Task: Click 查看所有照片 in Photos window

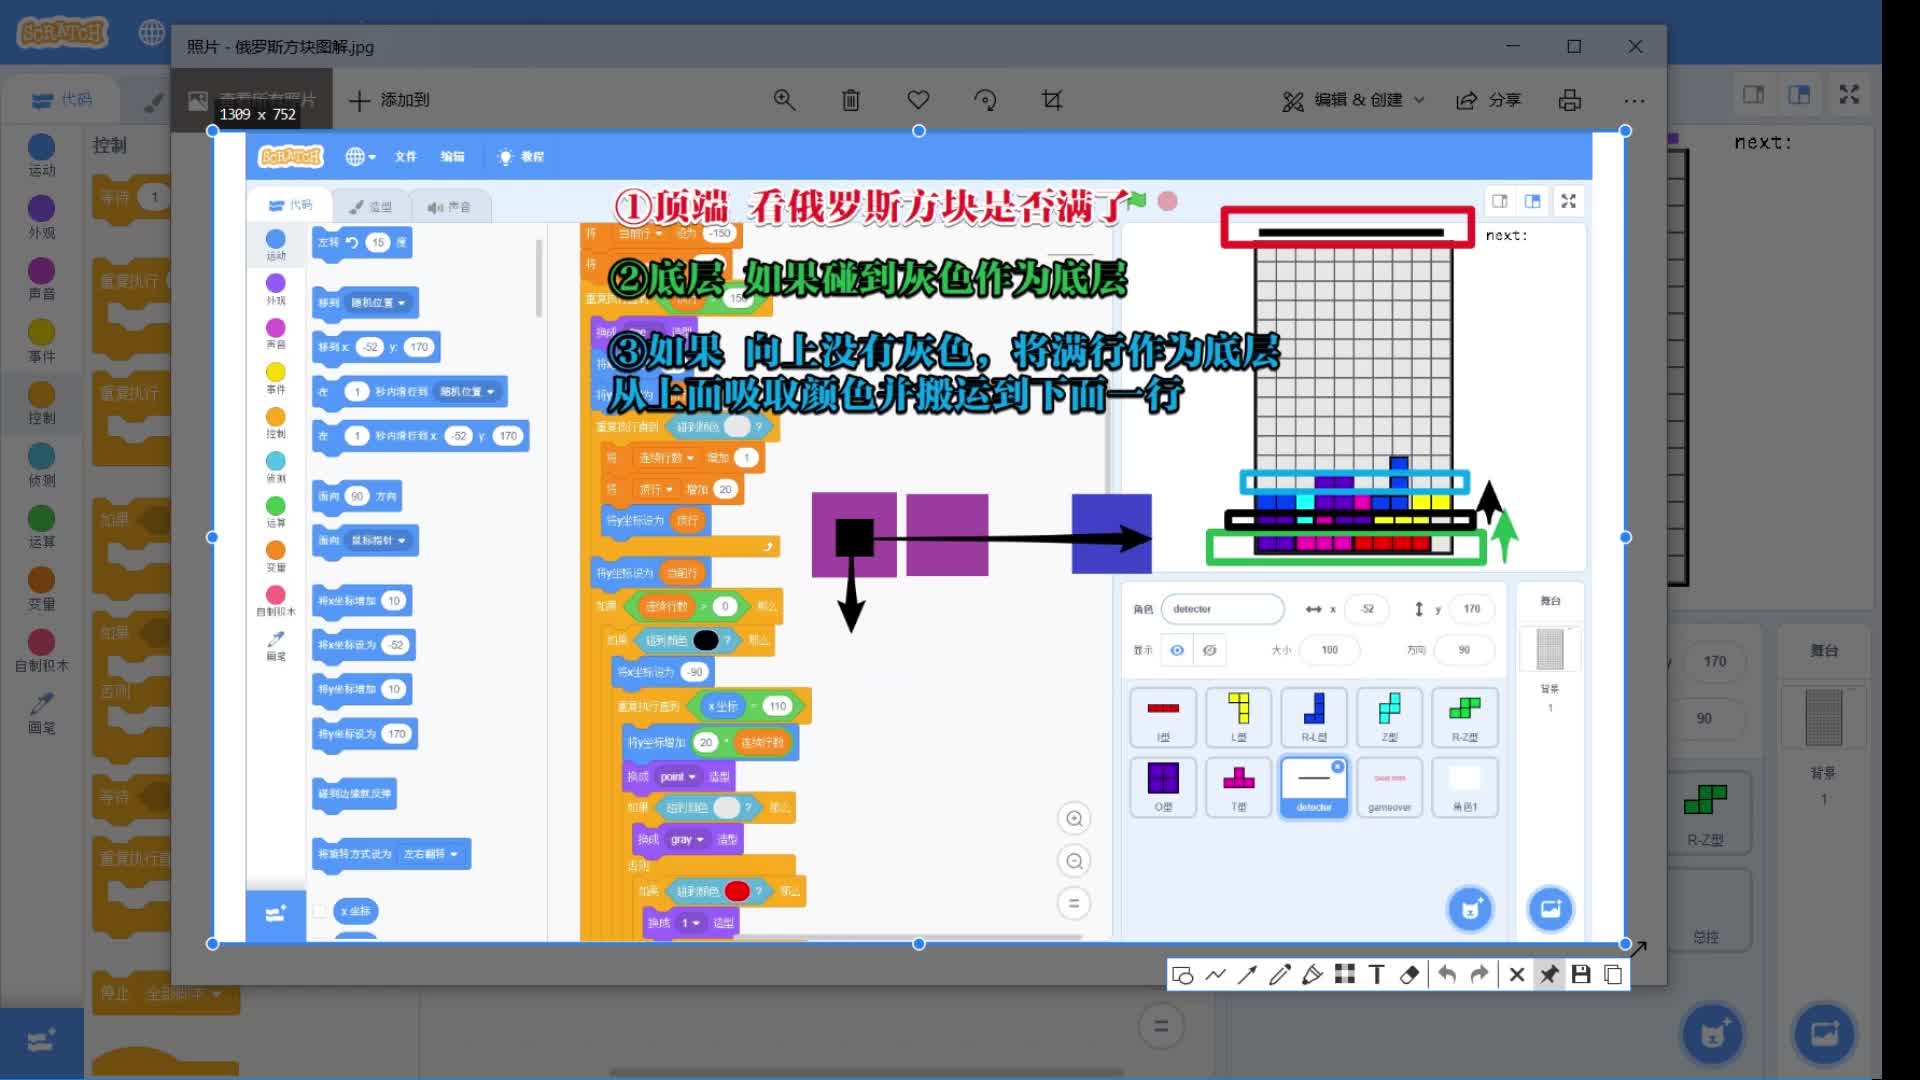Action: coord(253,100)
